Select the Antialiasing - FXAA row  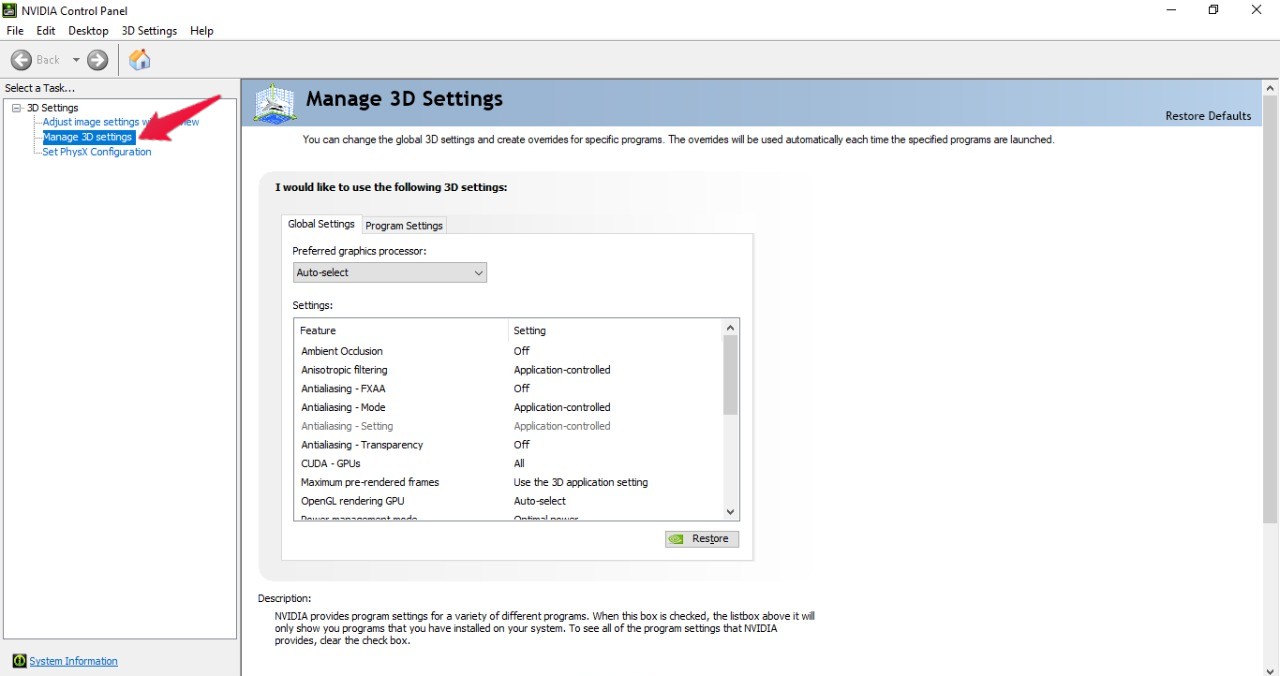pos(508,388)
